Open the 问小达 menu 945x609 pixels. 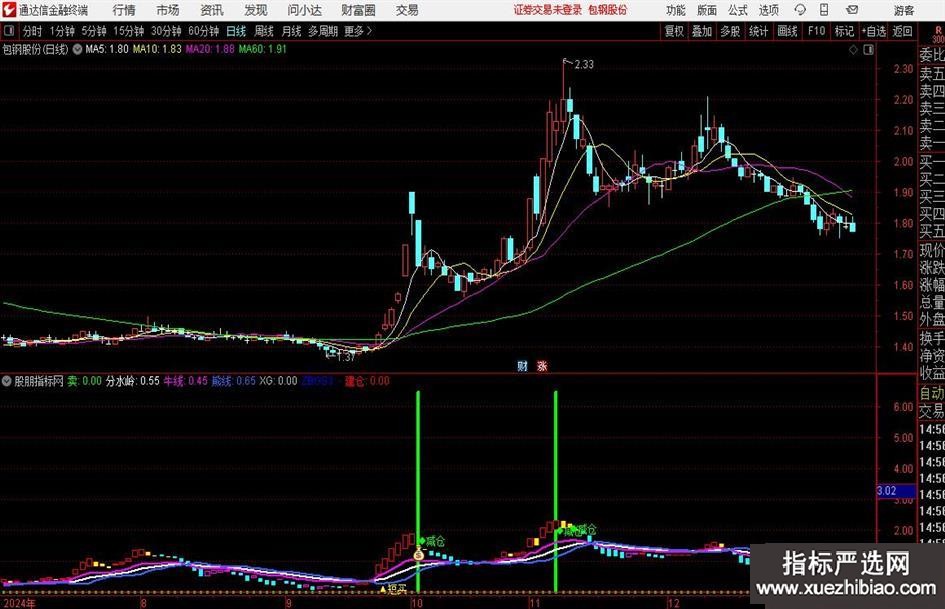point(304,10)
